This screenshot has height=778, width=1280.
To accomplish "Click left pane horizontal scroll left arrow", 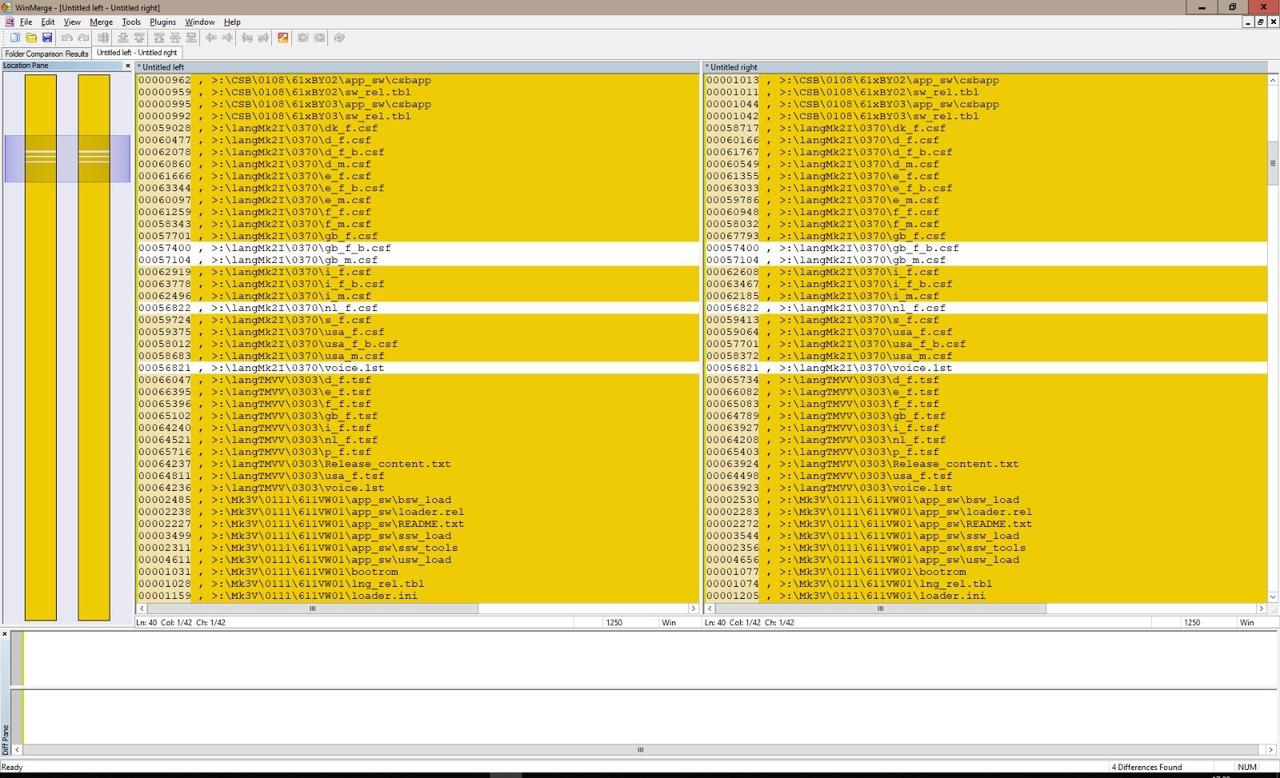I will point(141,608).
